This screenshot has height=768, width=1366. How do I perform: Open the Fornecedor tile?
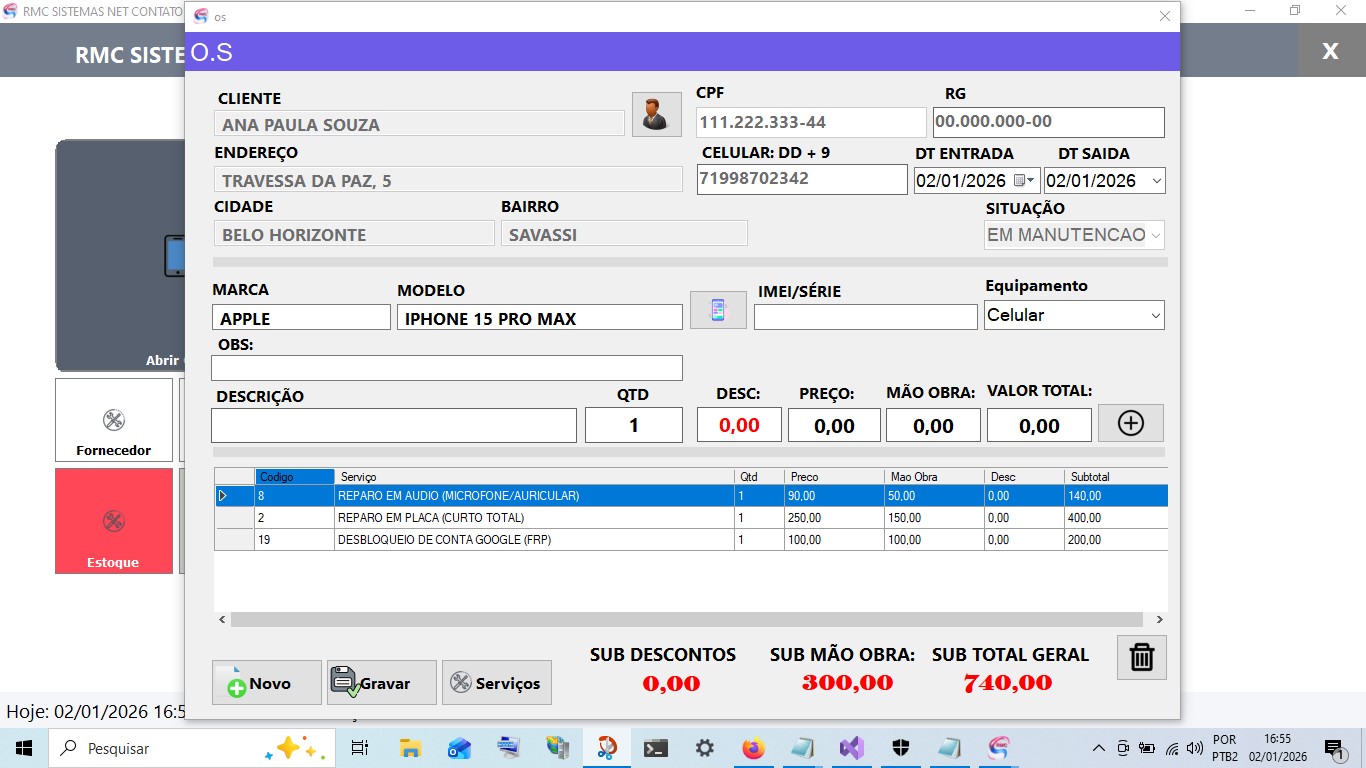pyautogui.click(x=113, y=420)
